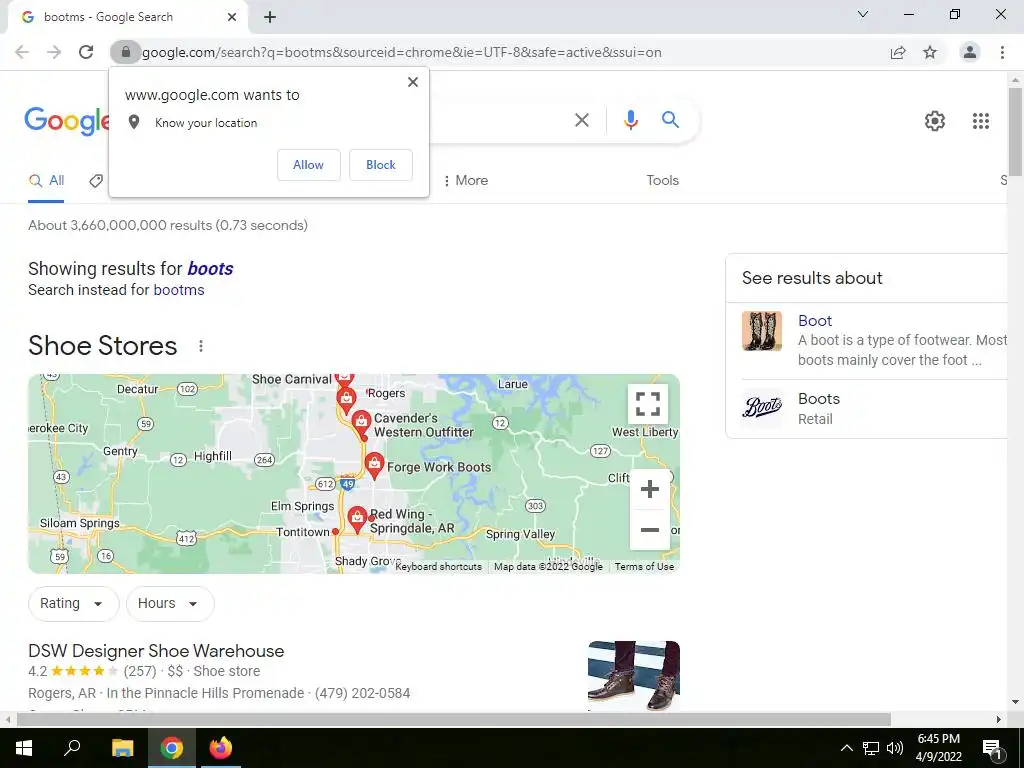Open the Boots Retail result
This screenshot has width=1024, height=768.
(818, 399)
